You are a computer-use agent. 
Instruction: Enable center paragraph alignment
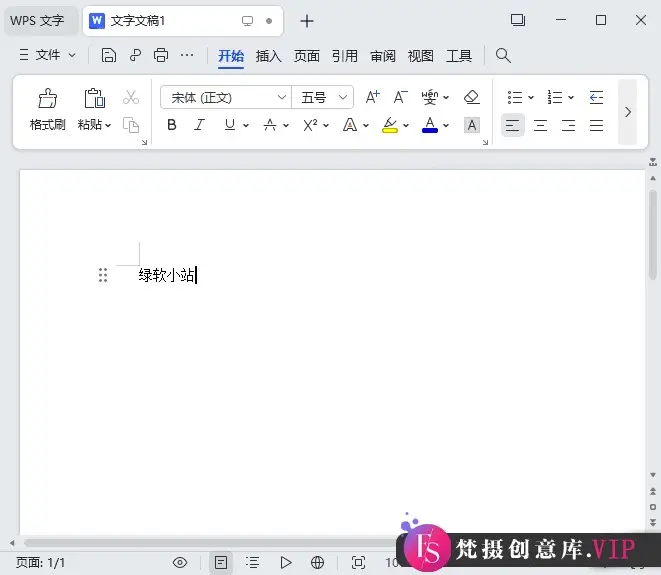(x=540, y=125)
